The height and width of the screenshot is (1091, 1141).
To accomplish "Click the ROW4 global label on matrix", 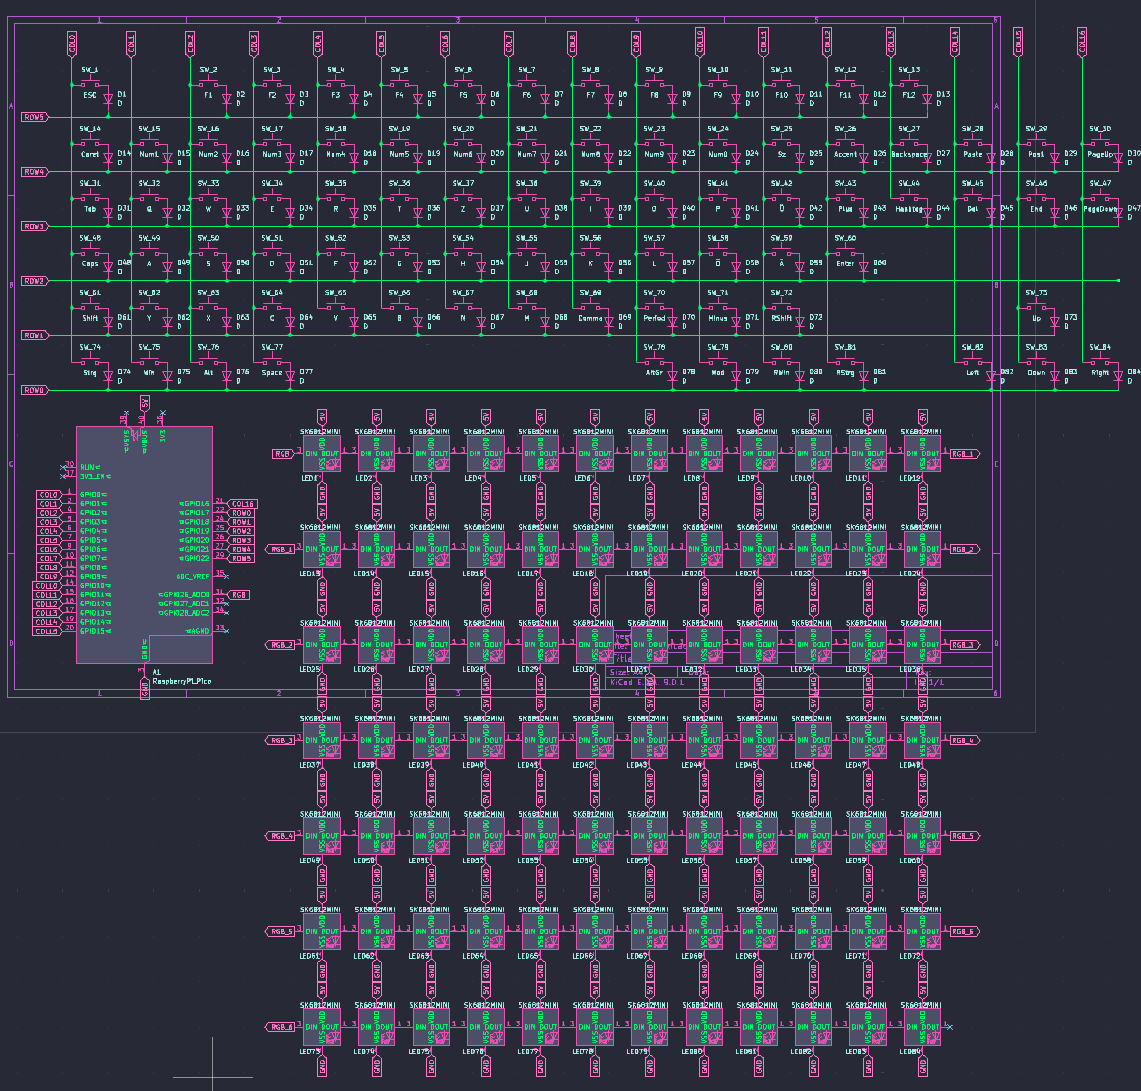I will [35, 172].
